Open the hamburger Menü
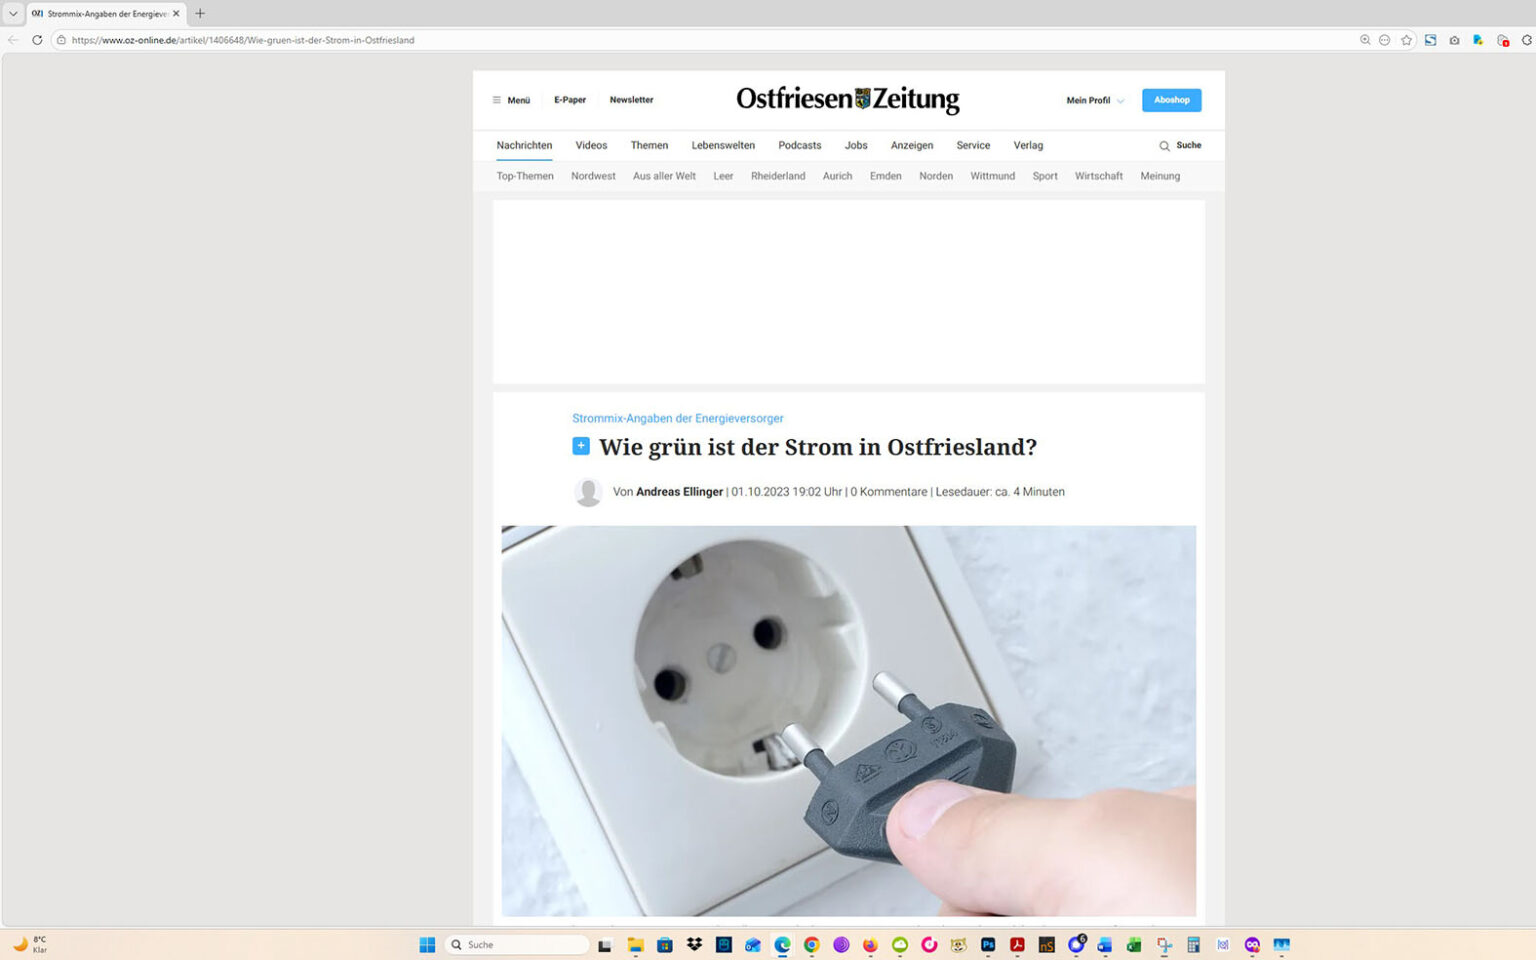Viewport: 1536px width, 960px height. (510, 100)
